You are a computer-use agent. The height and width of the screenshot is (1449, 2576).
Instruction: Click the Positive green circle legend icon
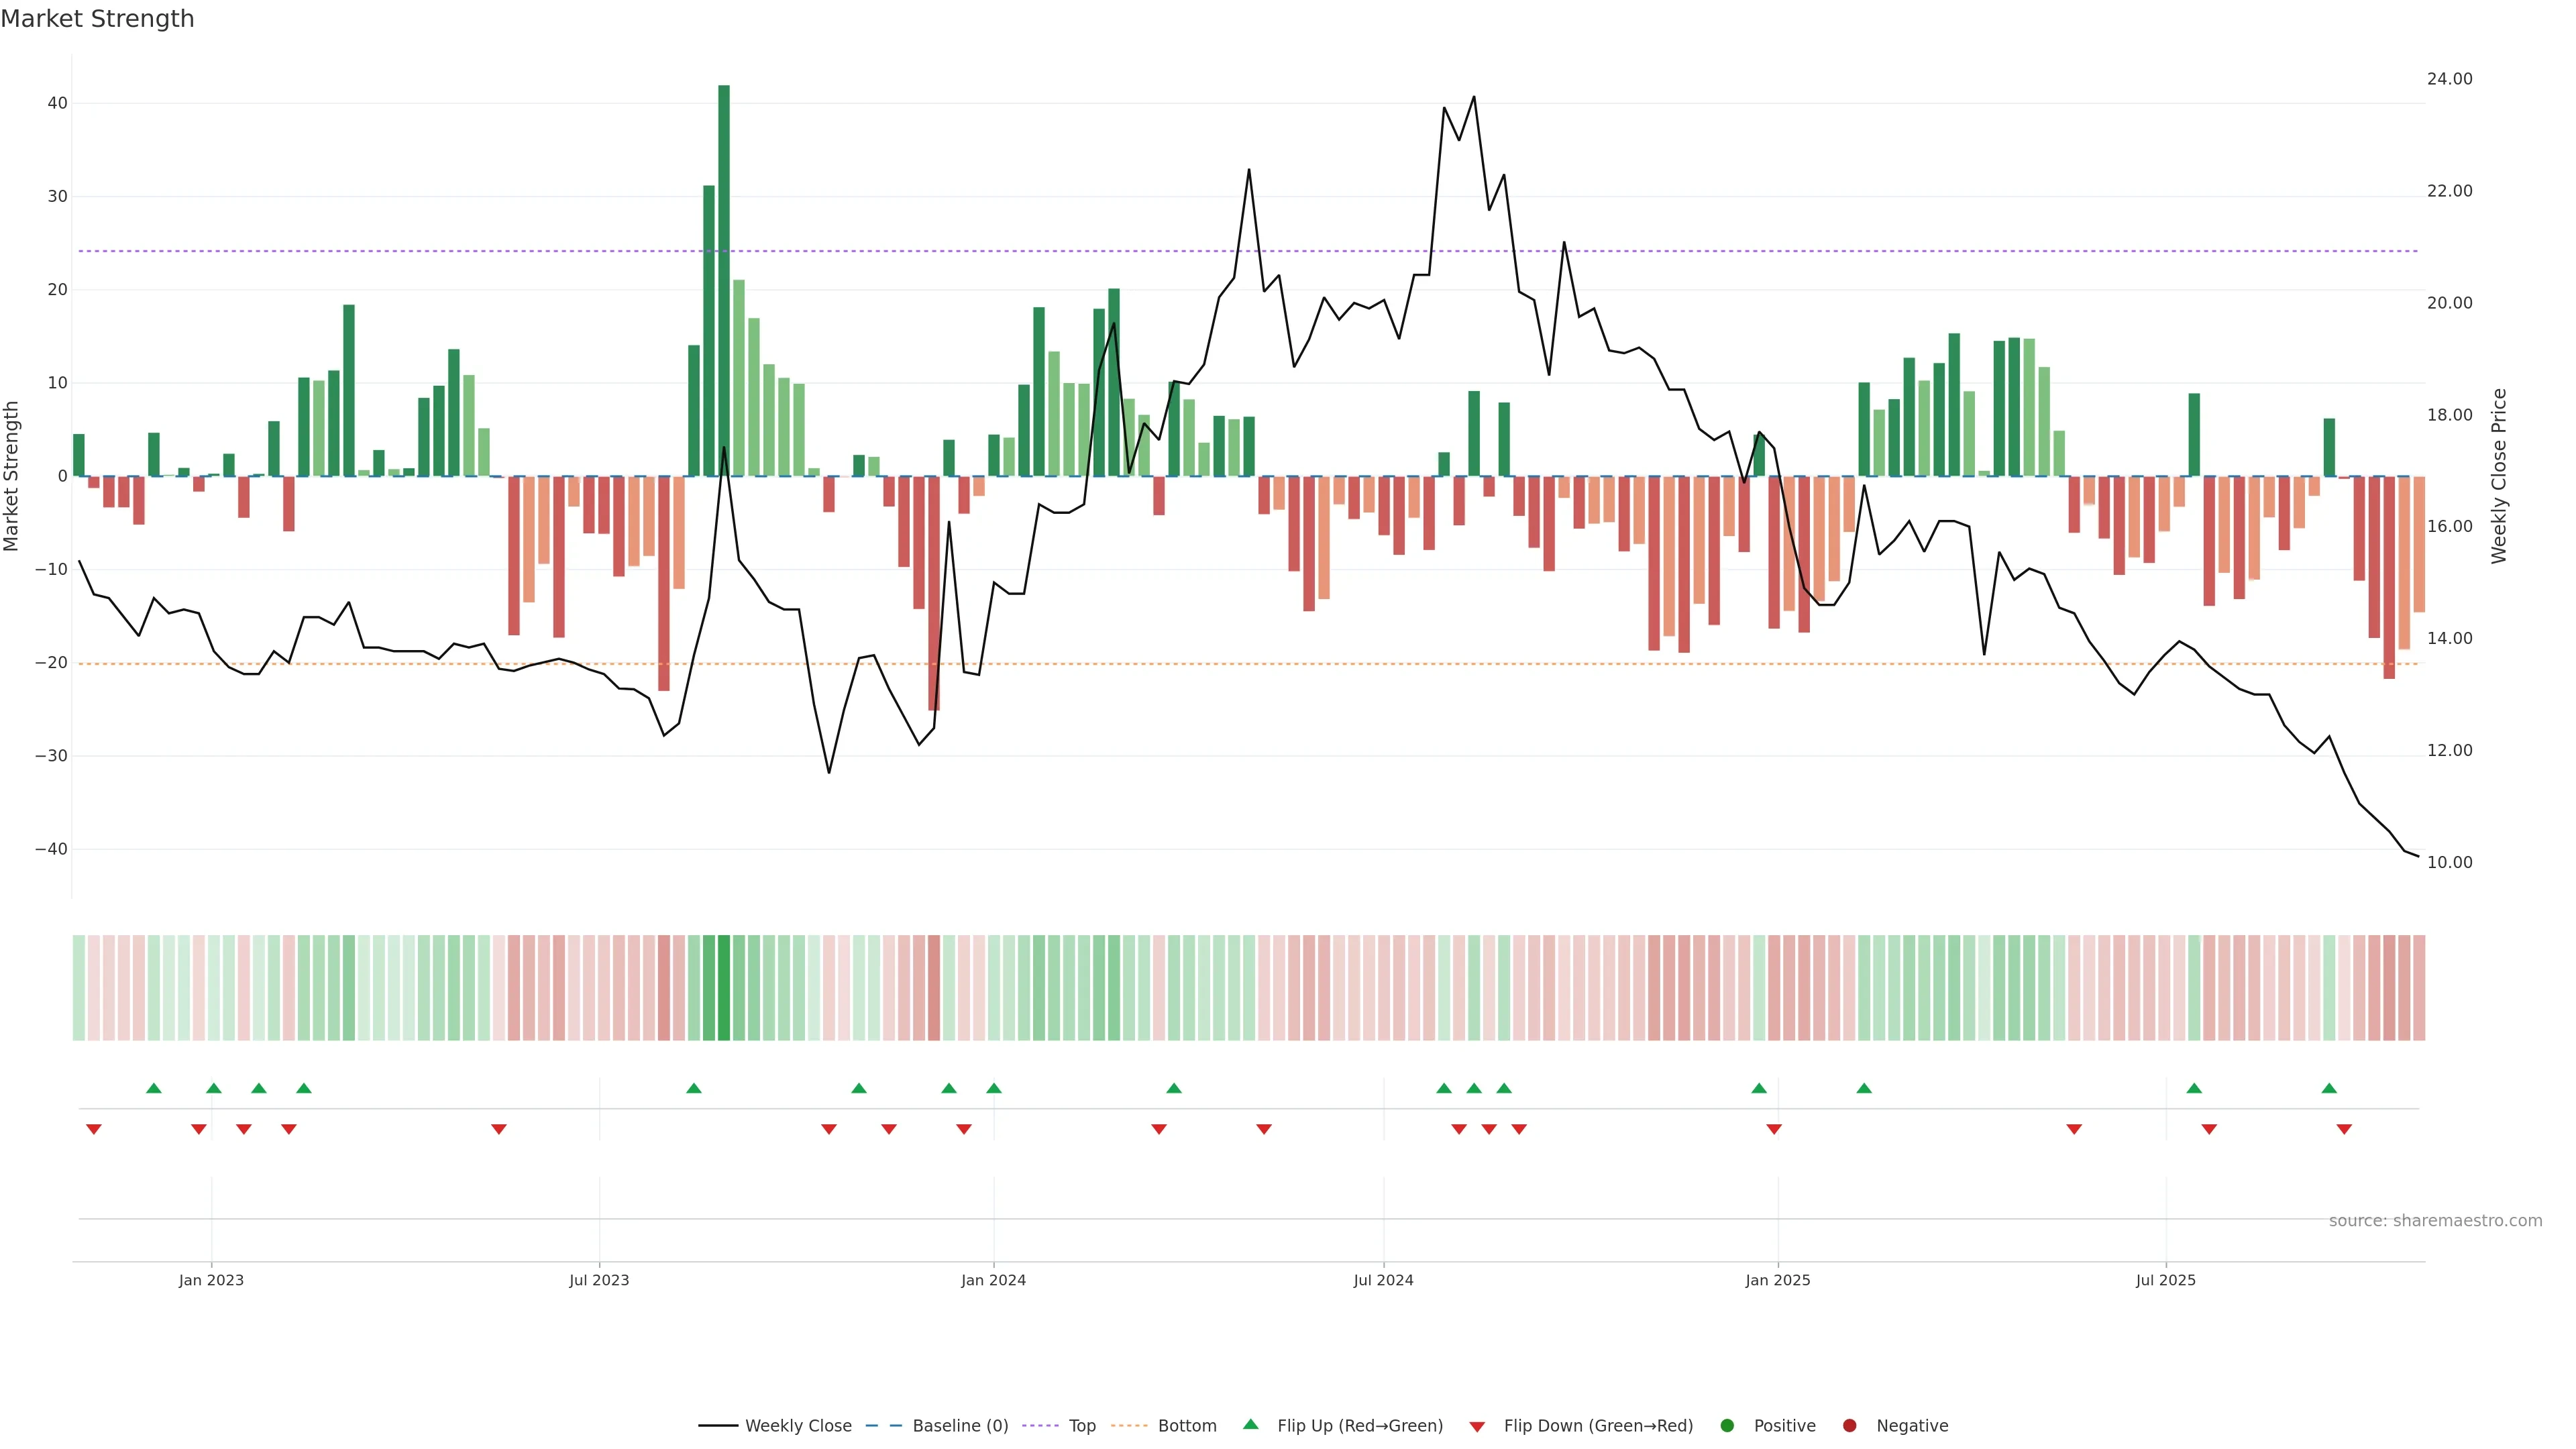tap(1727, 1425)
